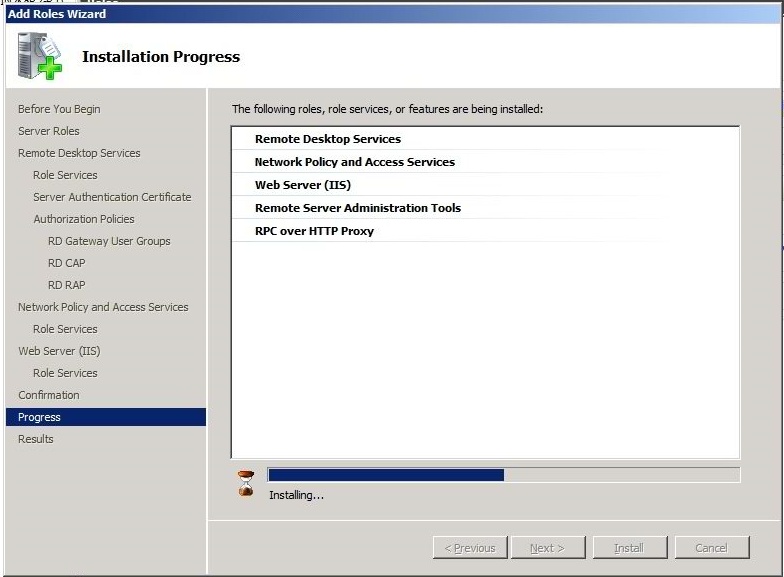Viewport: 784px width, 577px height.
Task: Go to Results step
Action: pyautogui.click(x=36, y=439)
